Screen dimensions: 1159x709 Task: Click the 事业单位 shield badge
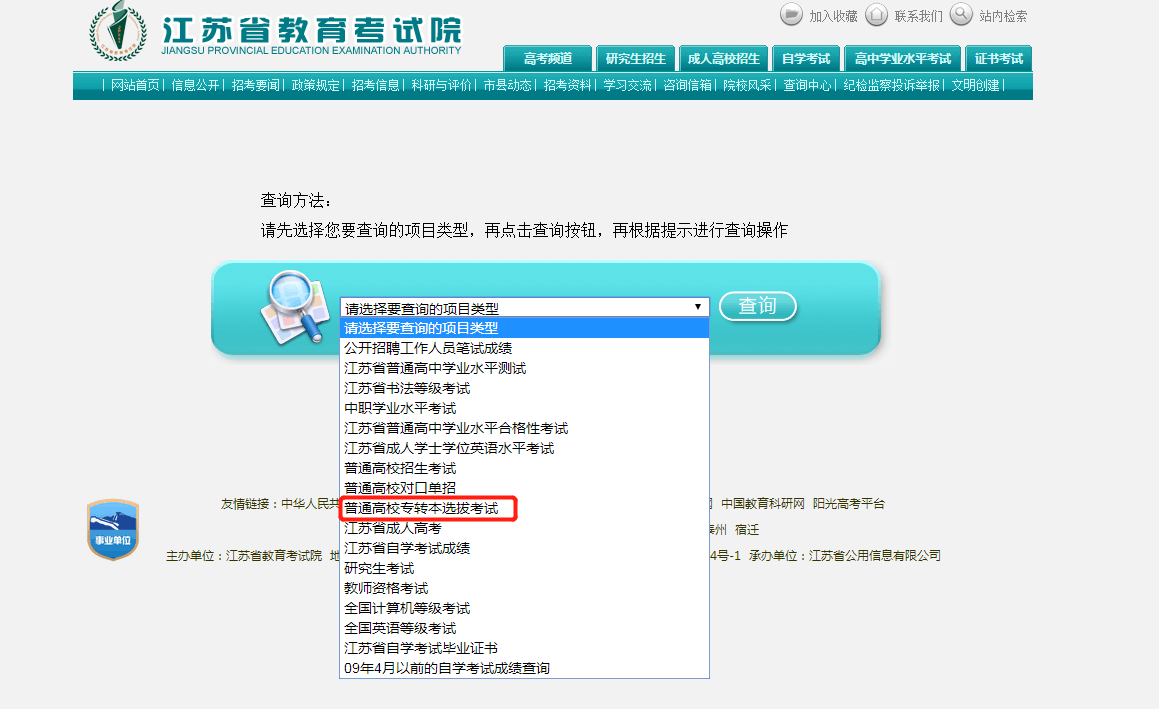113,529
